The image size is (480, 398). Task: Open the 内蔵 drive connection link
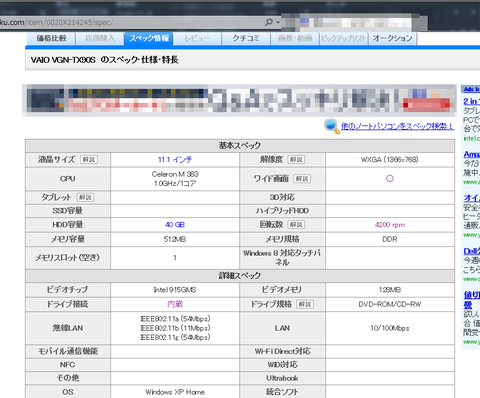(175, 304)
